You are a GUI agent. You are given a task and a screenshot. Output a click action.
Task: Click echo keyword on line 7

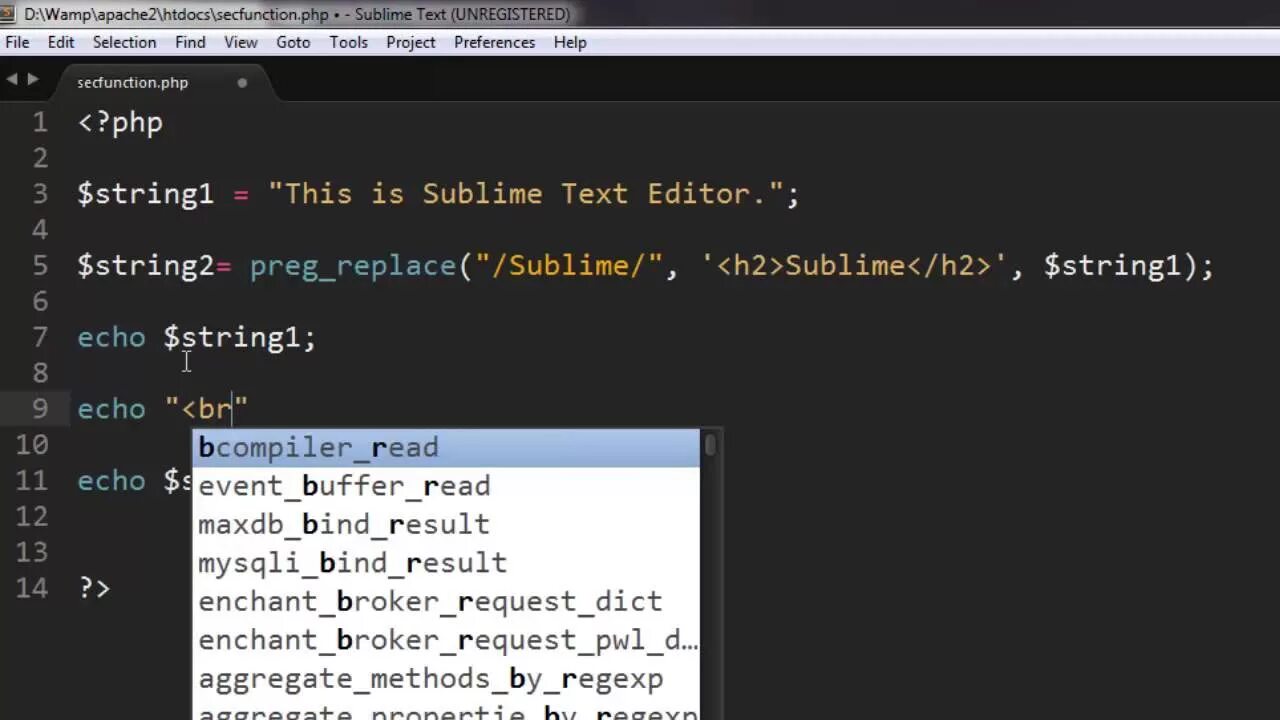click(x=111, y=338)
